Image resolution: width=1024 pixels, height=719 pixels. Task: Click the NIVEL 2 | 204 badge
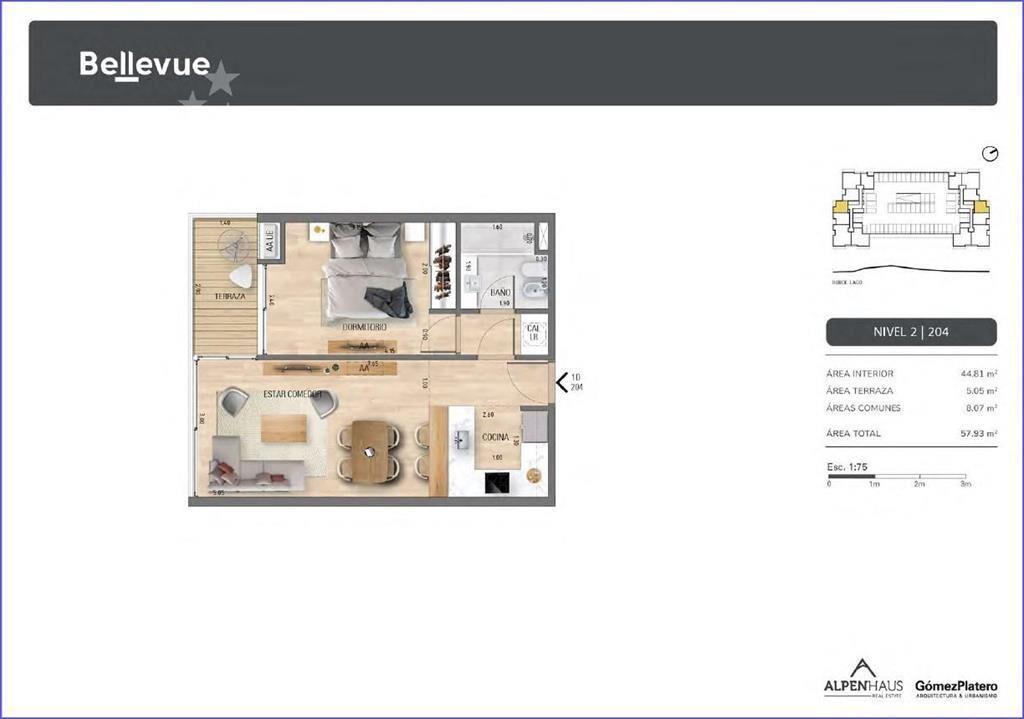911,332
